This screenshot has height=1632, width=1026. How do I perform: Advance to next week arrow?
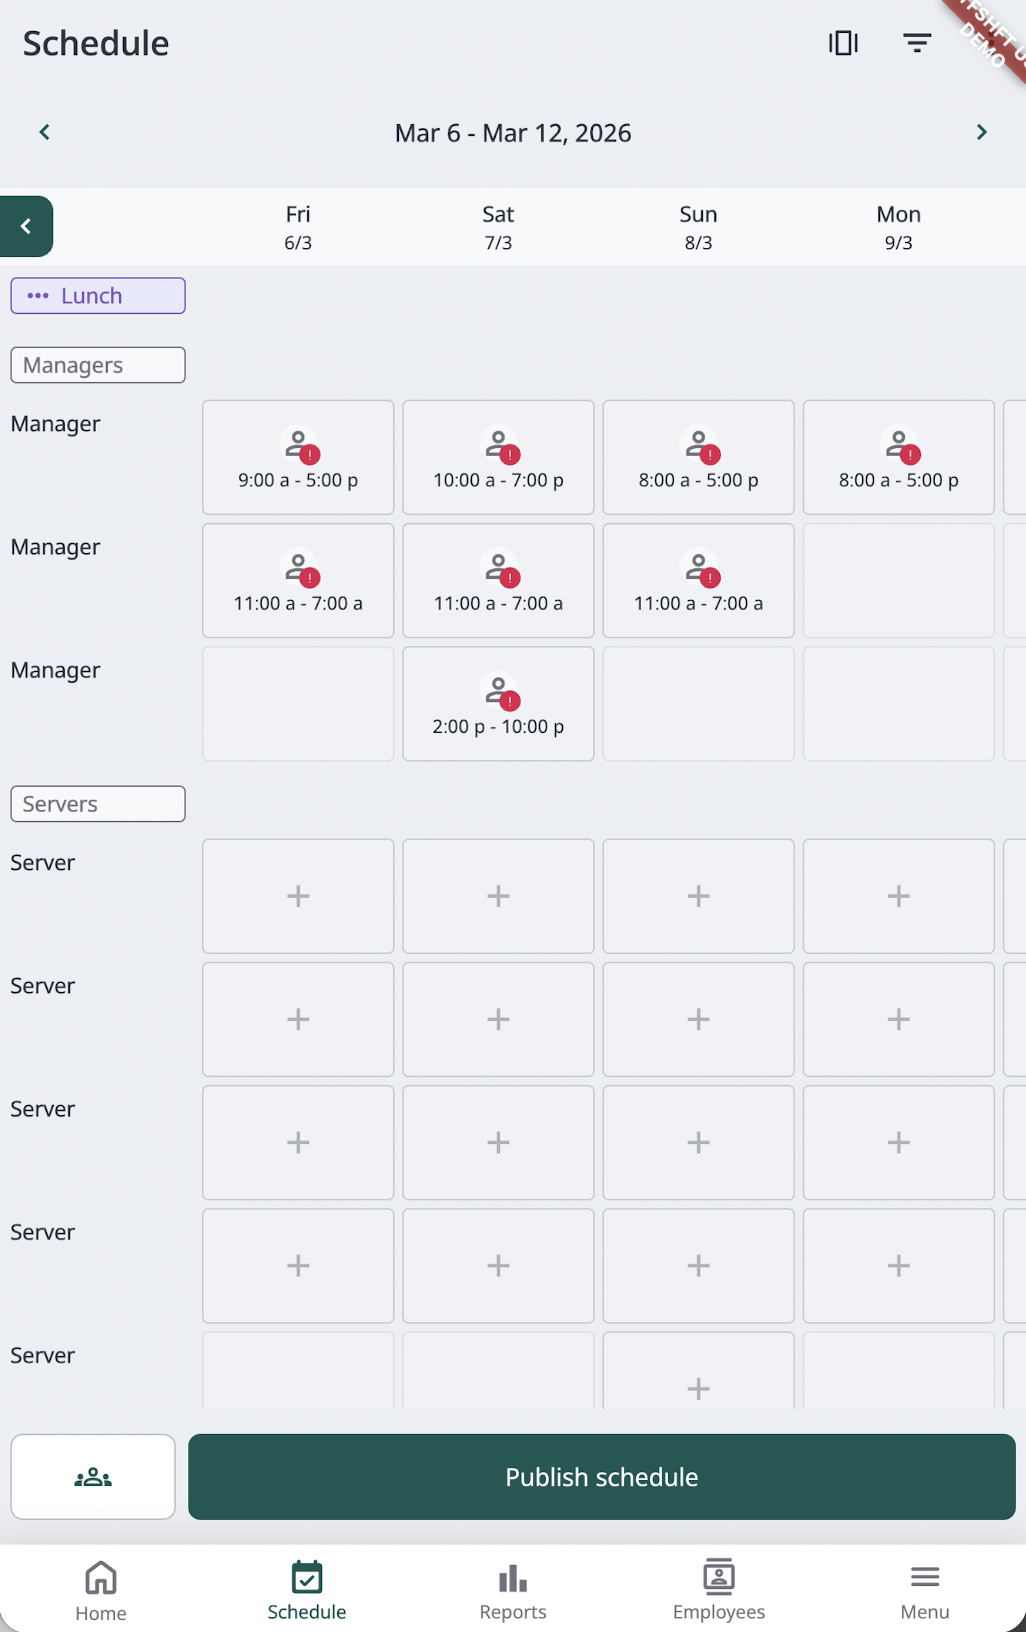pyautogui.click(x=981, y=133)
